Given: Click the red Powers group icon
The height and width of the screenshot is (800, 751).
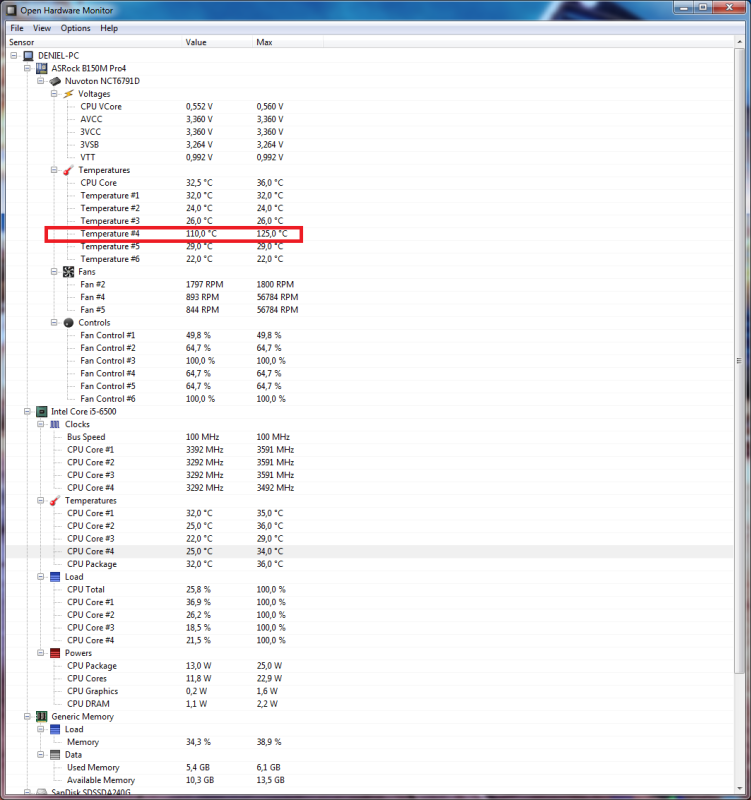Looking at the screenshot, I should (x=55, y=654).
